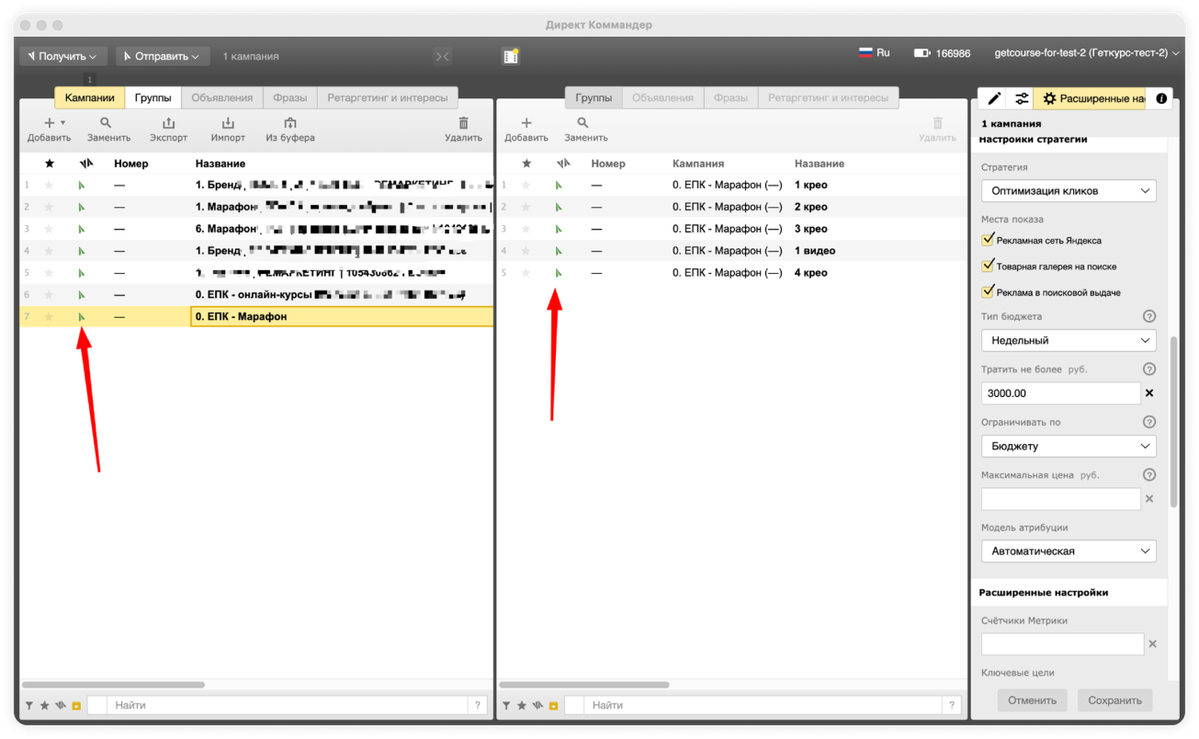Click the groups list horizontal scrollbar

click(585, 685)
